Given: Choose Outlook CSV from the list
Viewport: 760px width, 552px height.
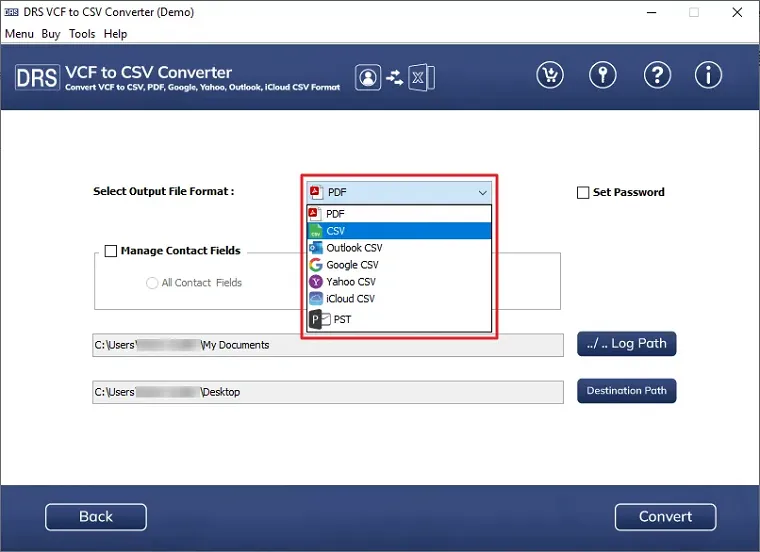Looking at the screenshot, I should pyautogui.click(x=399, y=248).
